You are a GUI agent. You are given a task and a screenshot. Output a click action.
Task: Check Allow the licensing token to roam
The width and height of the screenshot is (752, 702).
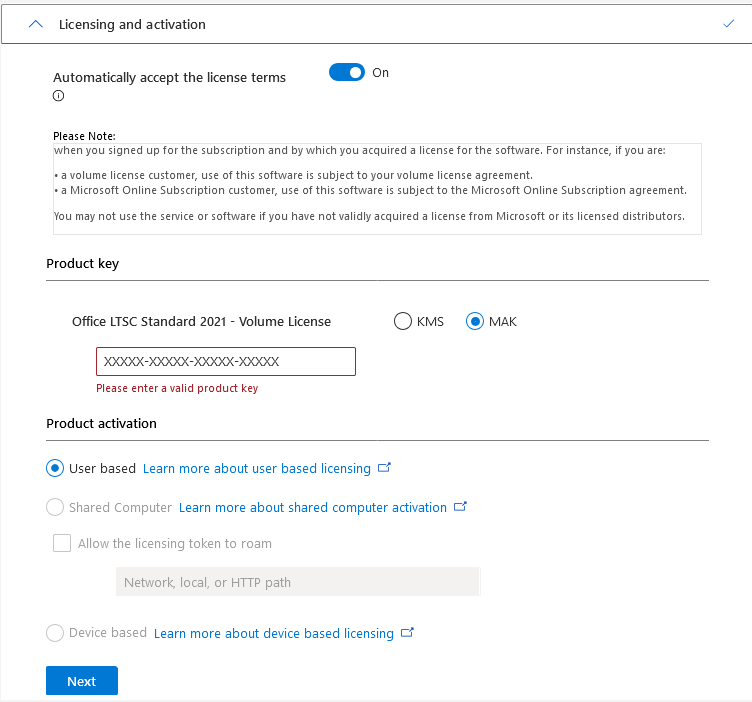coord(62,543)
